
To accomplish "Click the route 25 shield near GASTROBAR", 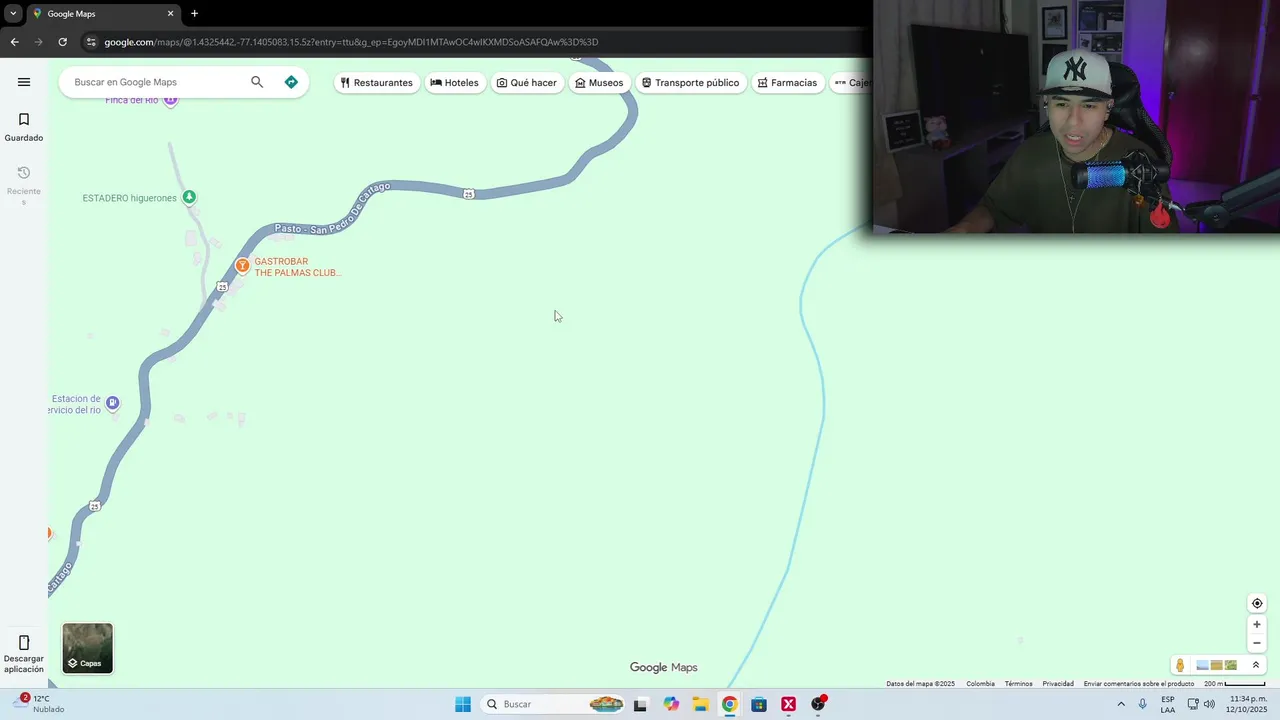I will pos(222,287).
